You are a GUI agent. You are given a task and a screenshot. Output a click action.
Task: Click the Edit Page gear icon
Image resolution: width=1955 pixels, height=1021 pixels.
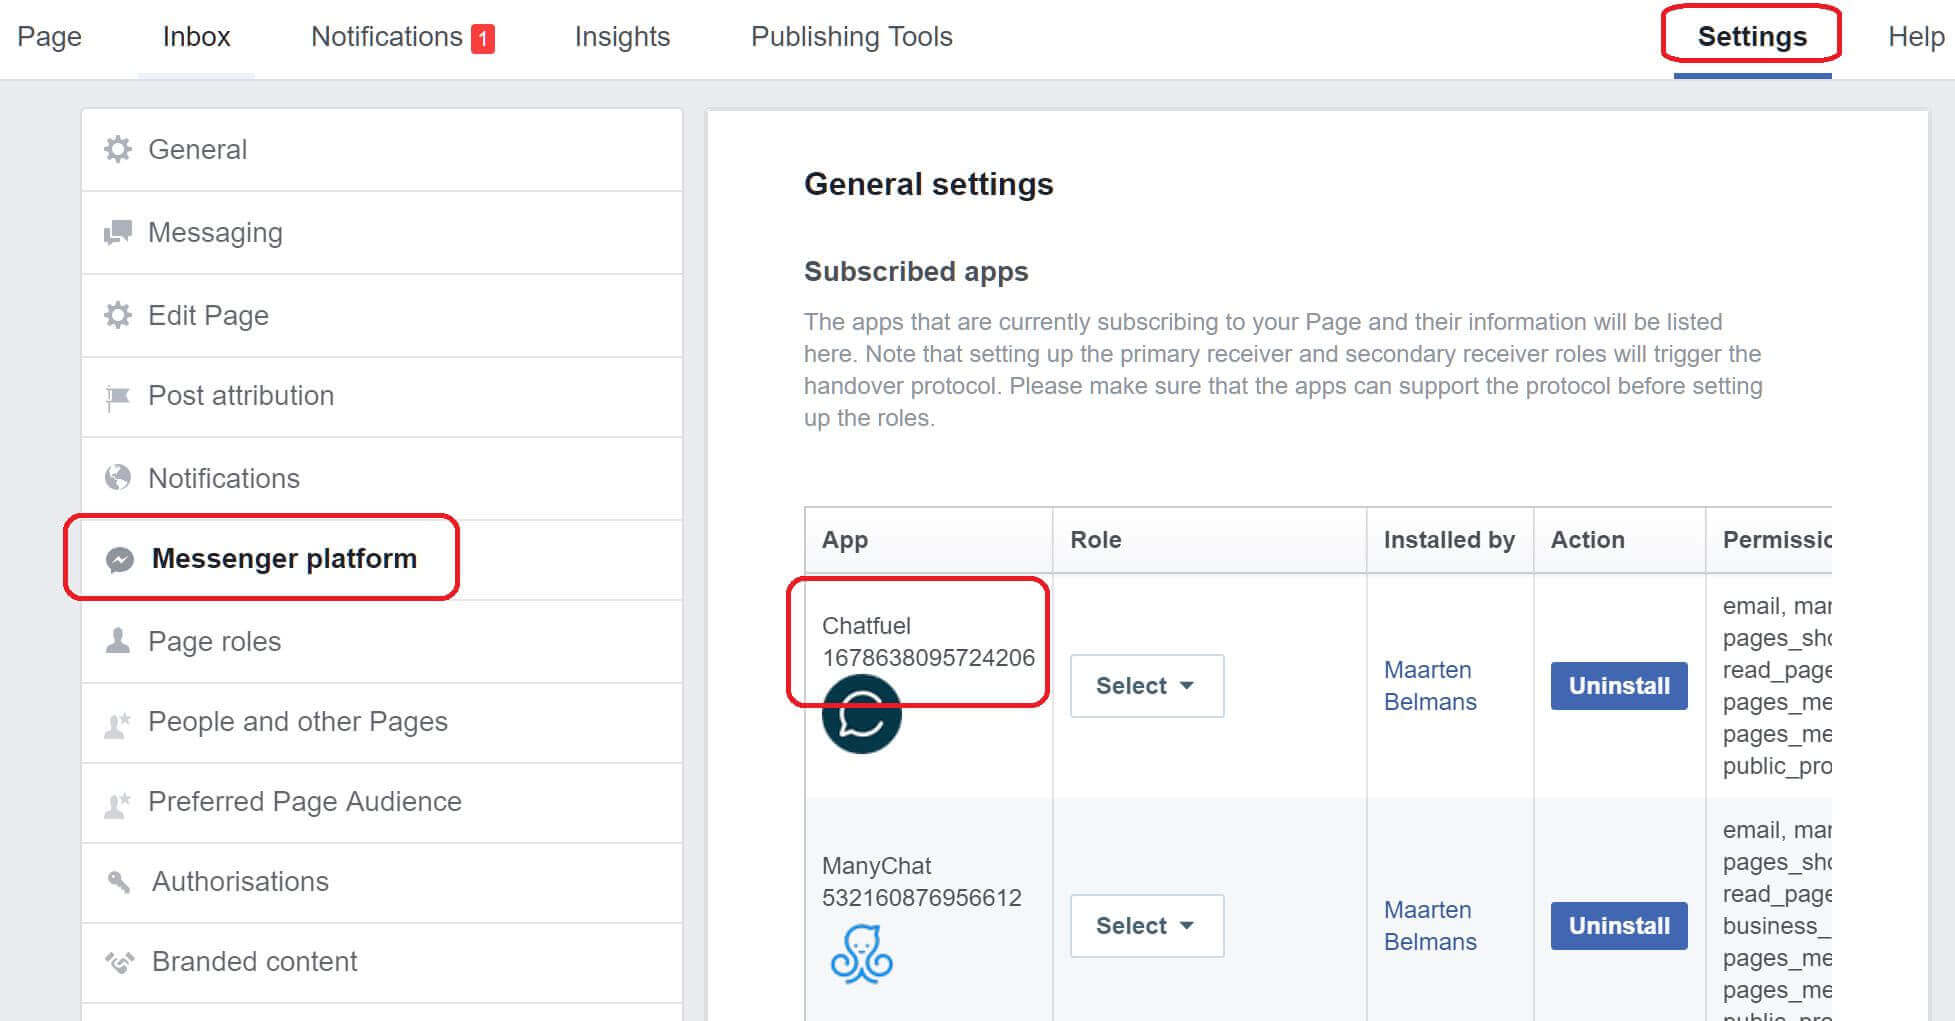click(x=118, y=315)
